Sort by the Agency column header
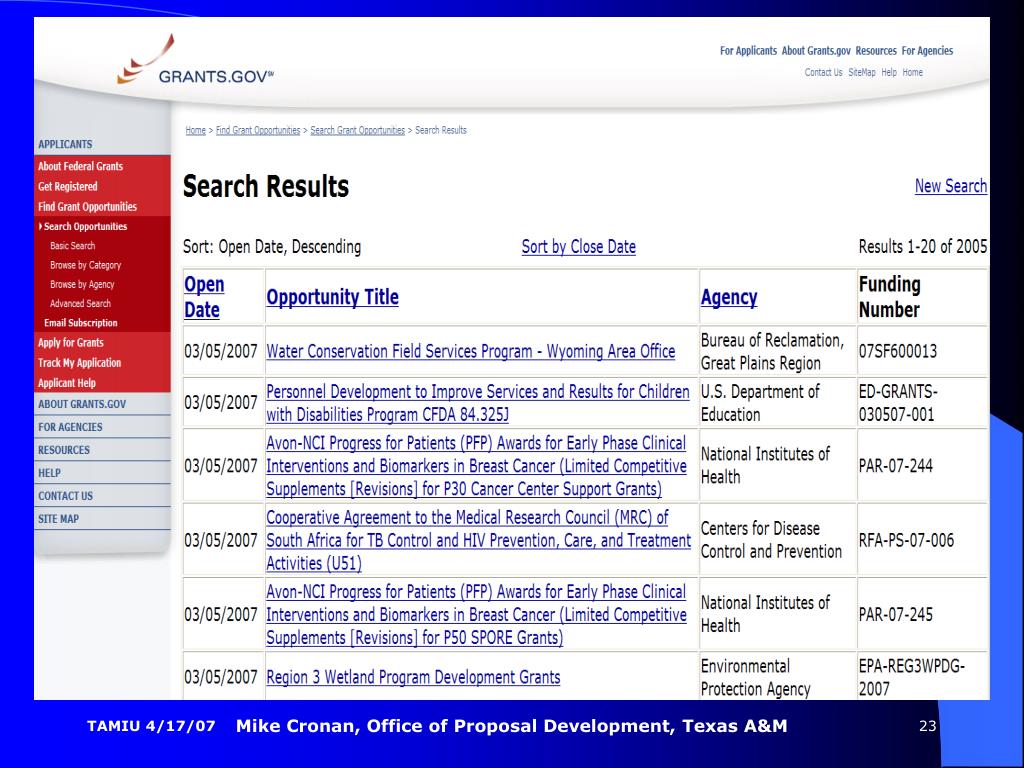 click(x=729, y=297)
